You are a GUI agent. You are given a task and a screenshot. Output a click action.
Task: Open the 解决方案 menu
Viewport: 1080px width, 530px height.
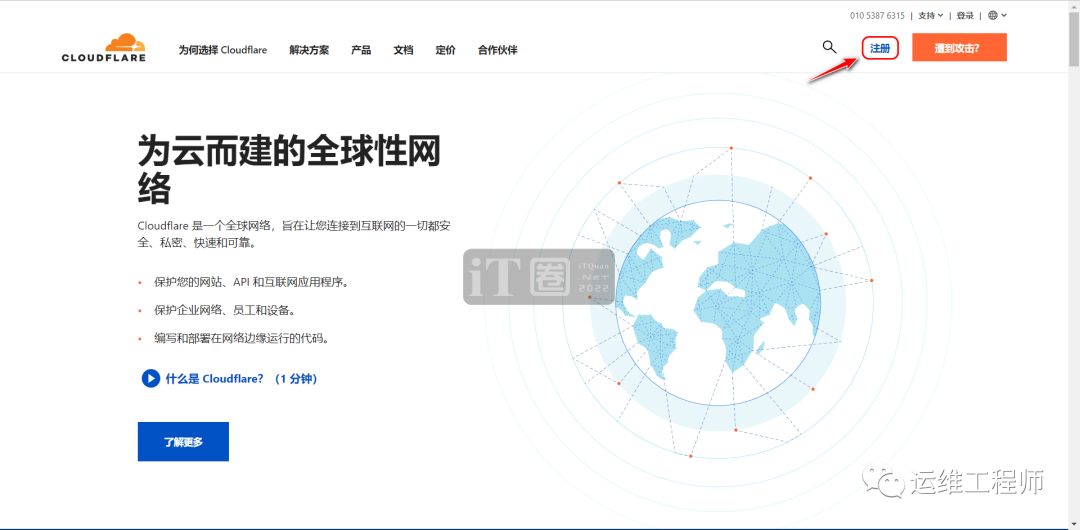click(x=309, y=50)
